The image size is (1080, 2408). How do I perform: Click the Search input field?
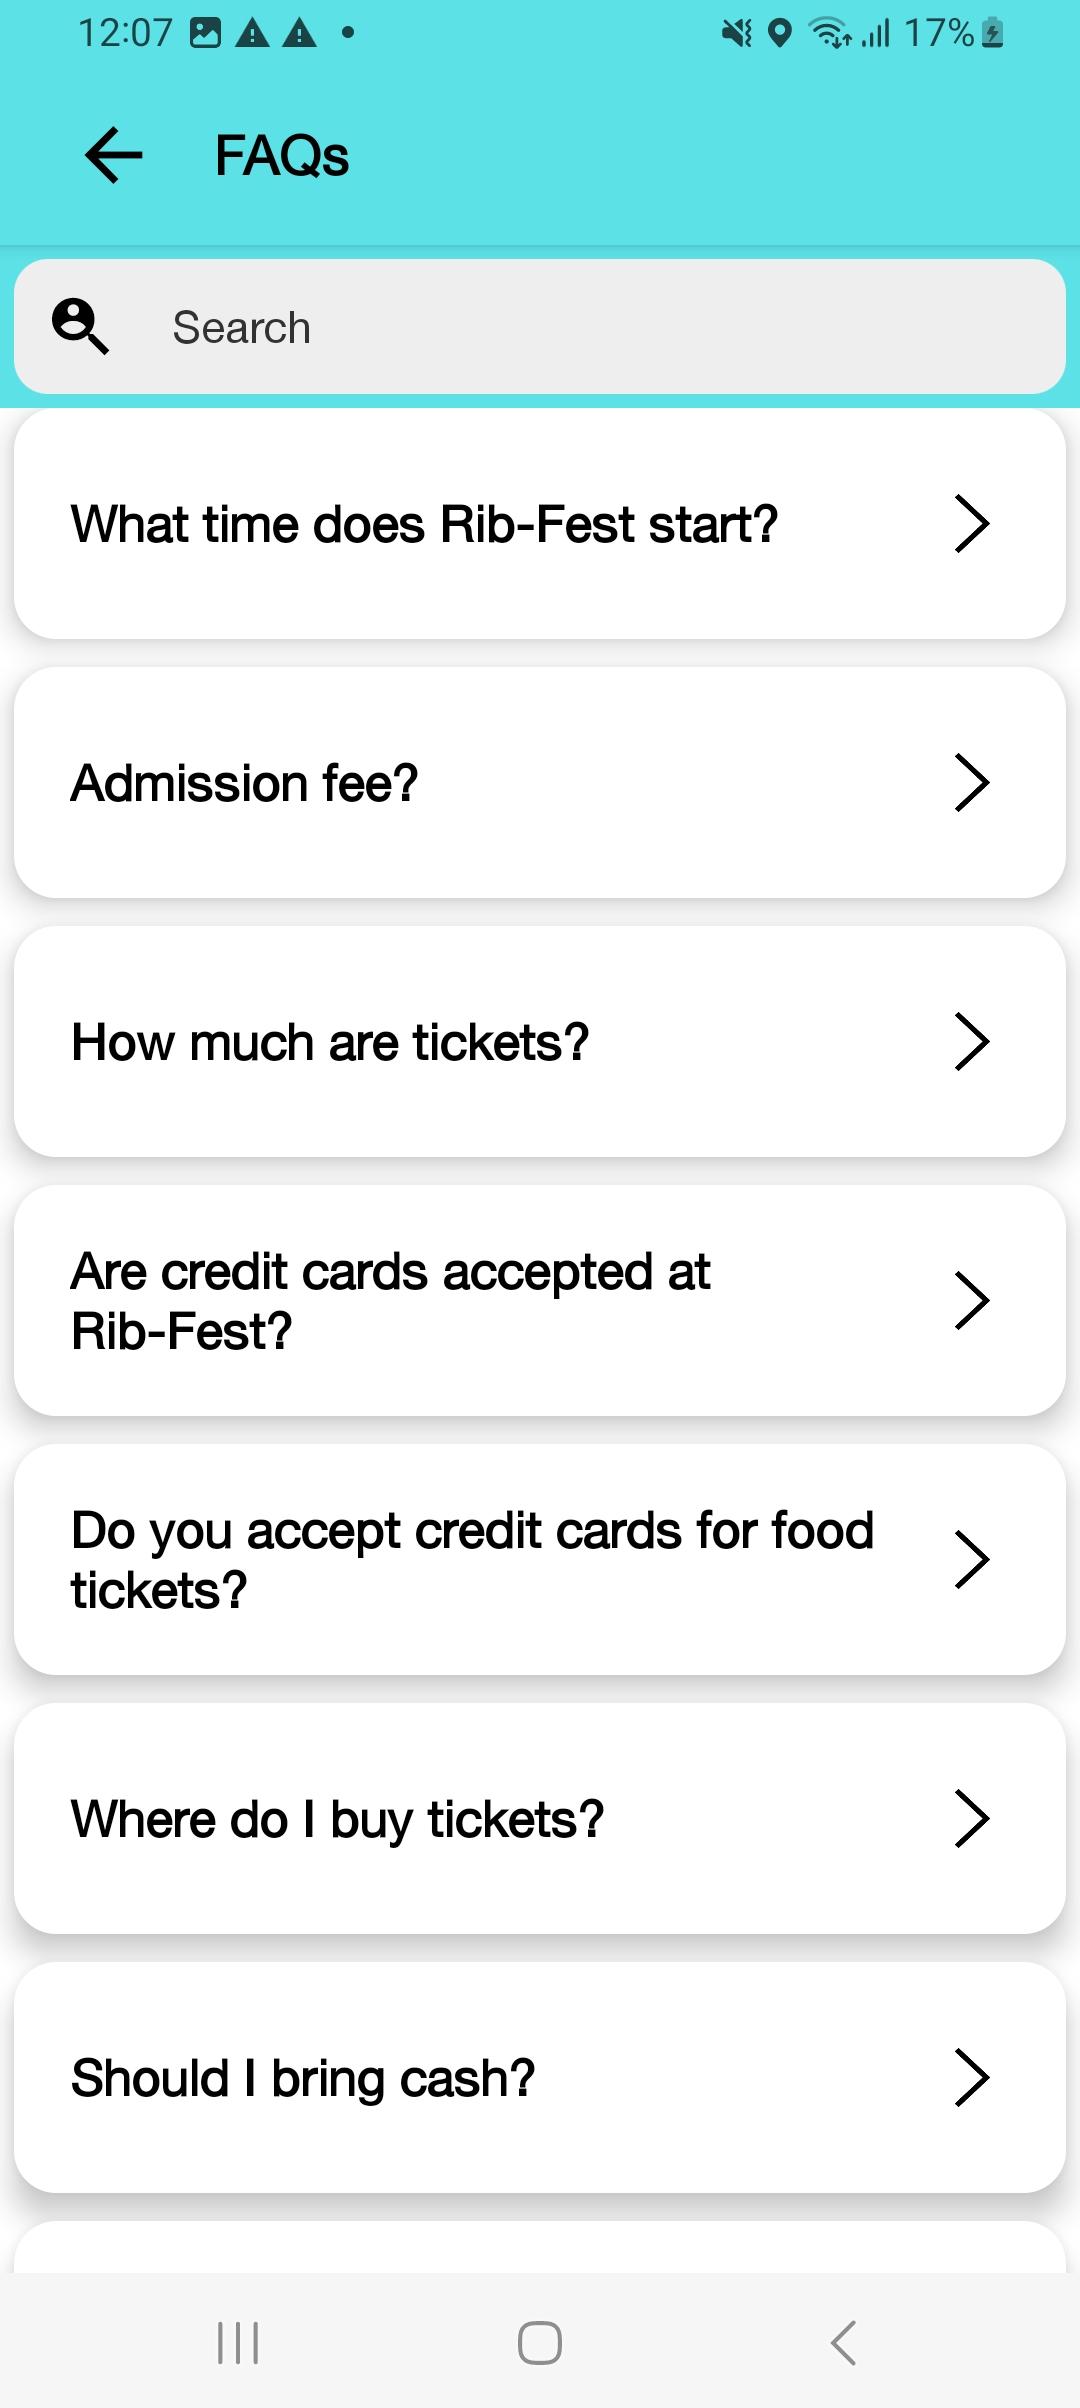[600, 327]
